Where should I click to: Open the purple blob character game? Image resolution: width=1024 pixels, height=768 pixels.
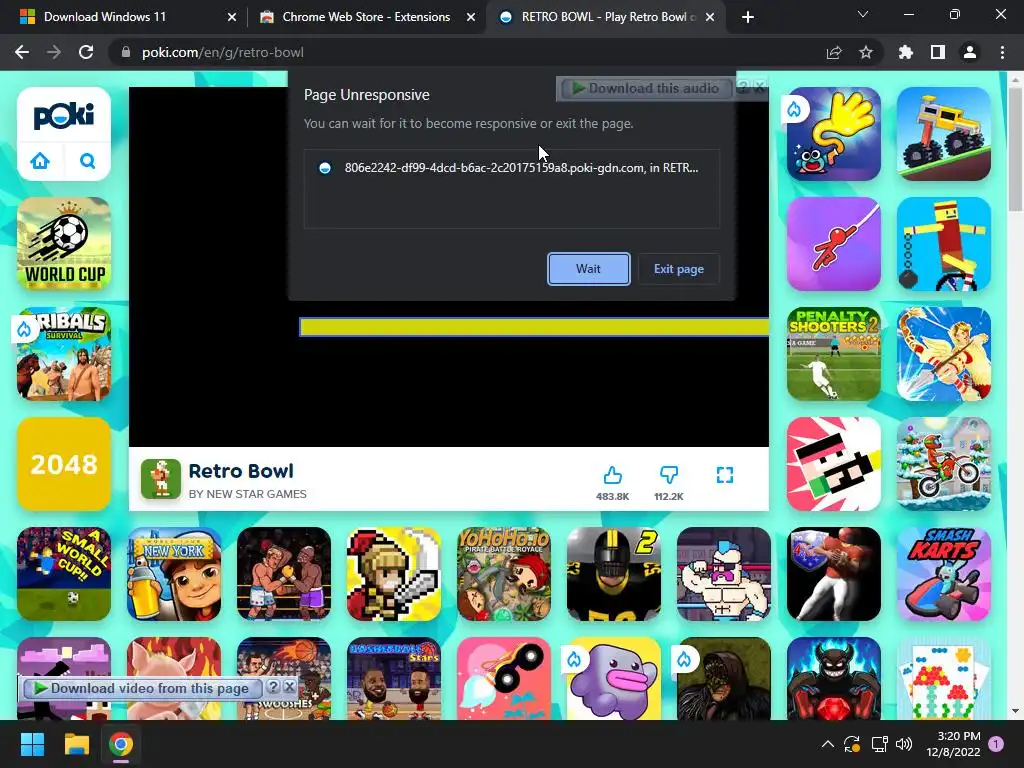[x=614, y=679]
